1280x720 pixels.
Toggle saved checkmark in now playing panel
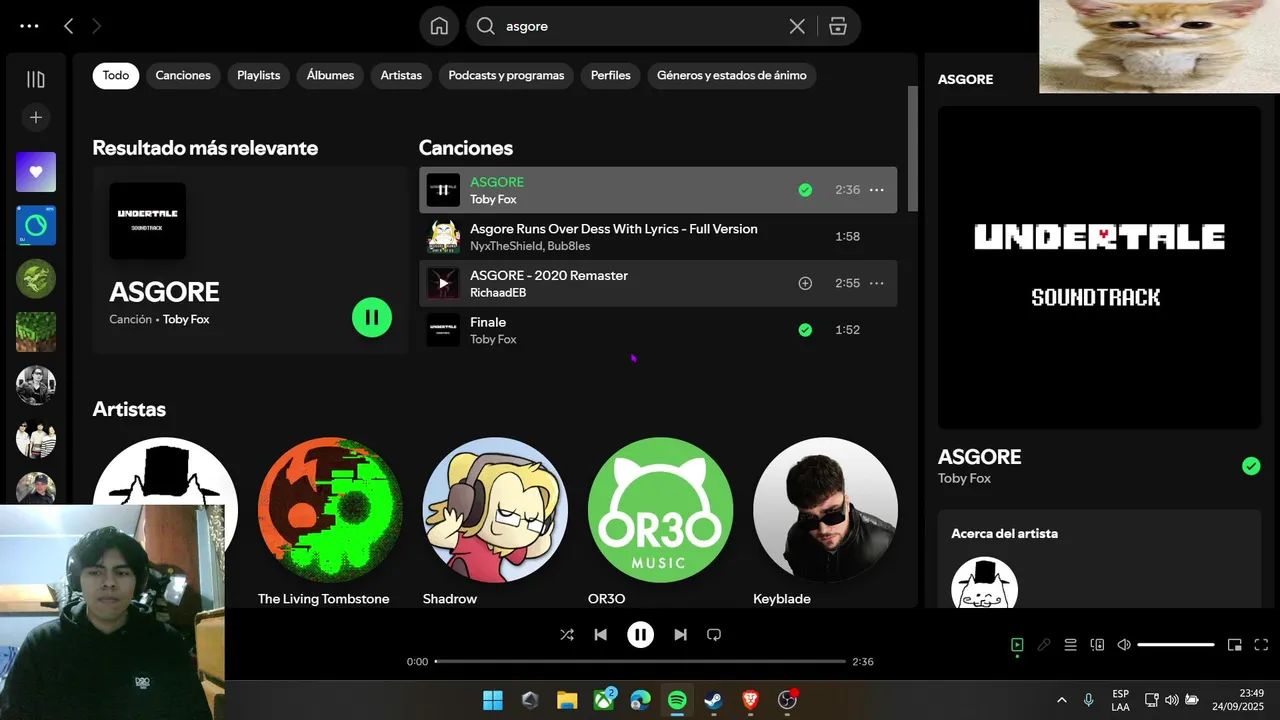tap(1251, 466)
